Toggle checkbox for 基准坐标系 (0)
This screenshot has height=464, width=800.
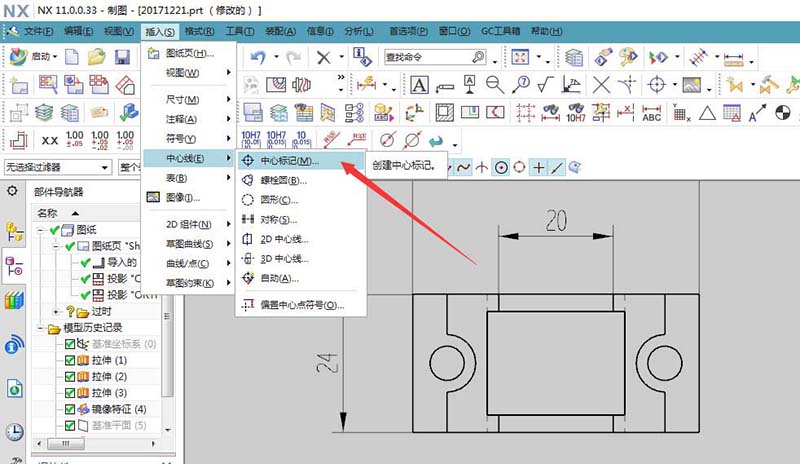click(70, 344)
